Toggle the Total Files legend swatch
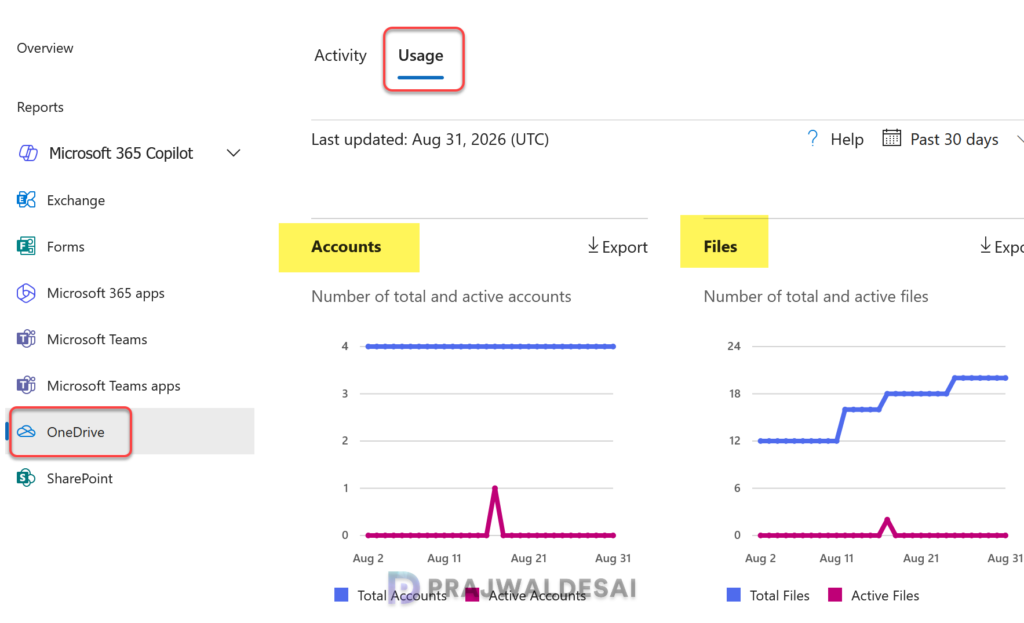Image resolution: width=1024 pixels, height=623 pixels. 733,595
